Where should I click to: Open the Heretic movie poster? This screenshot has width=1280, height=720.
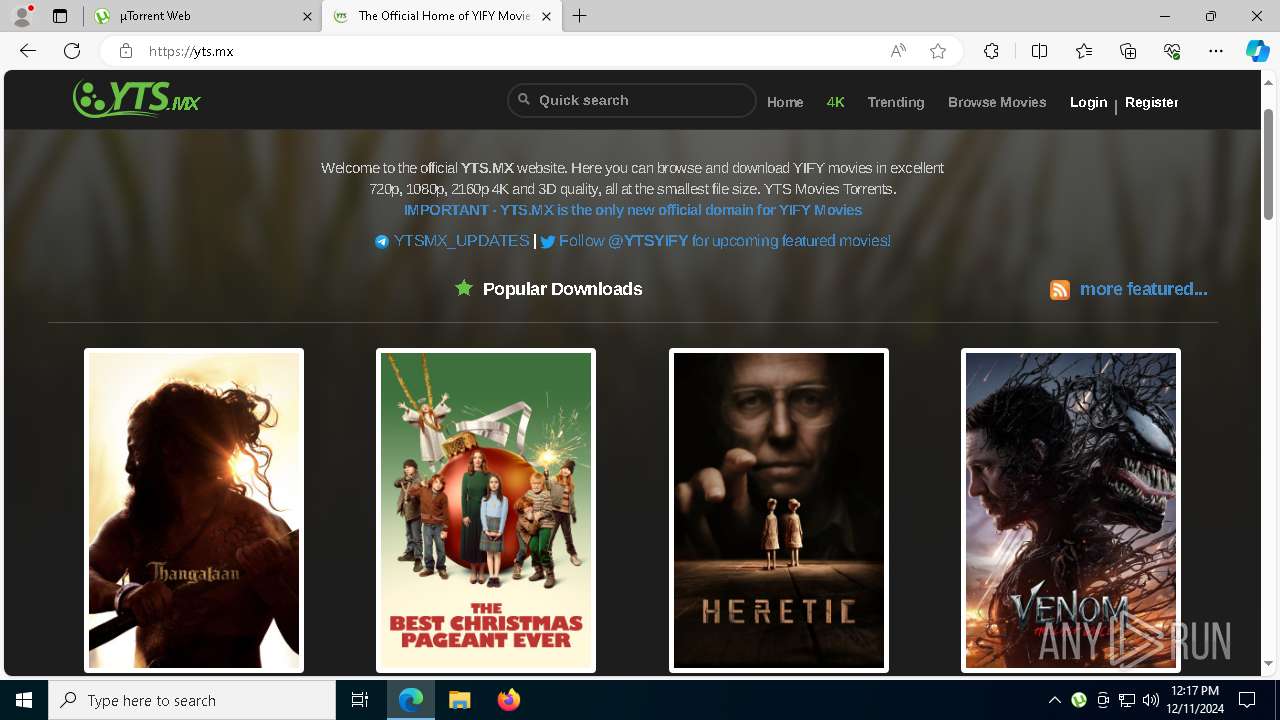pos(779,510)
